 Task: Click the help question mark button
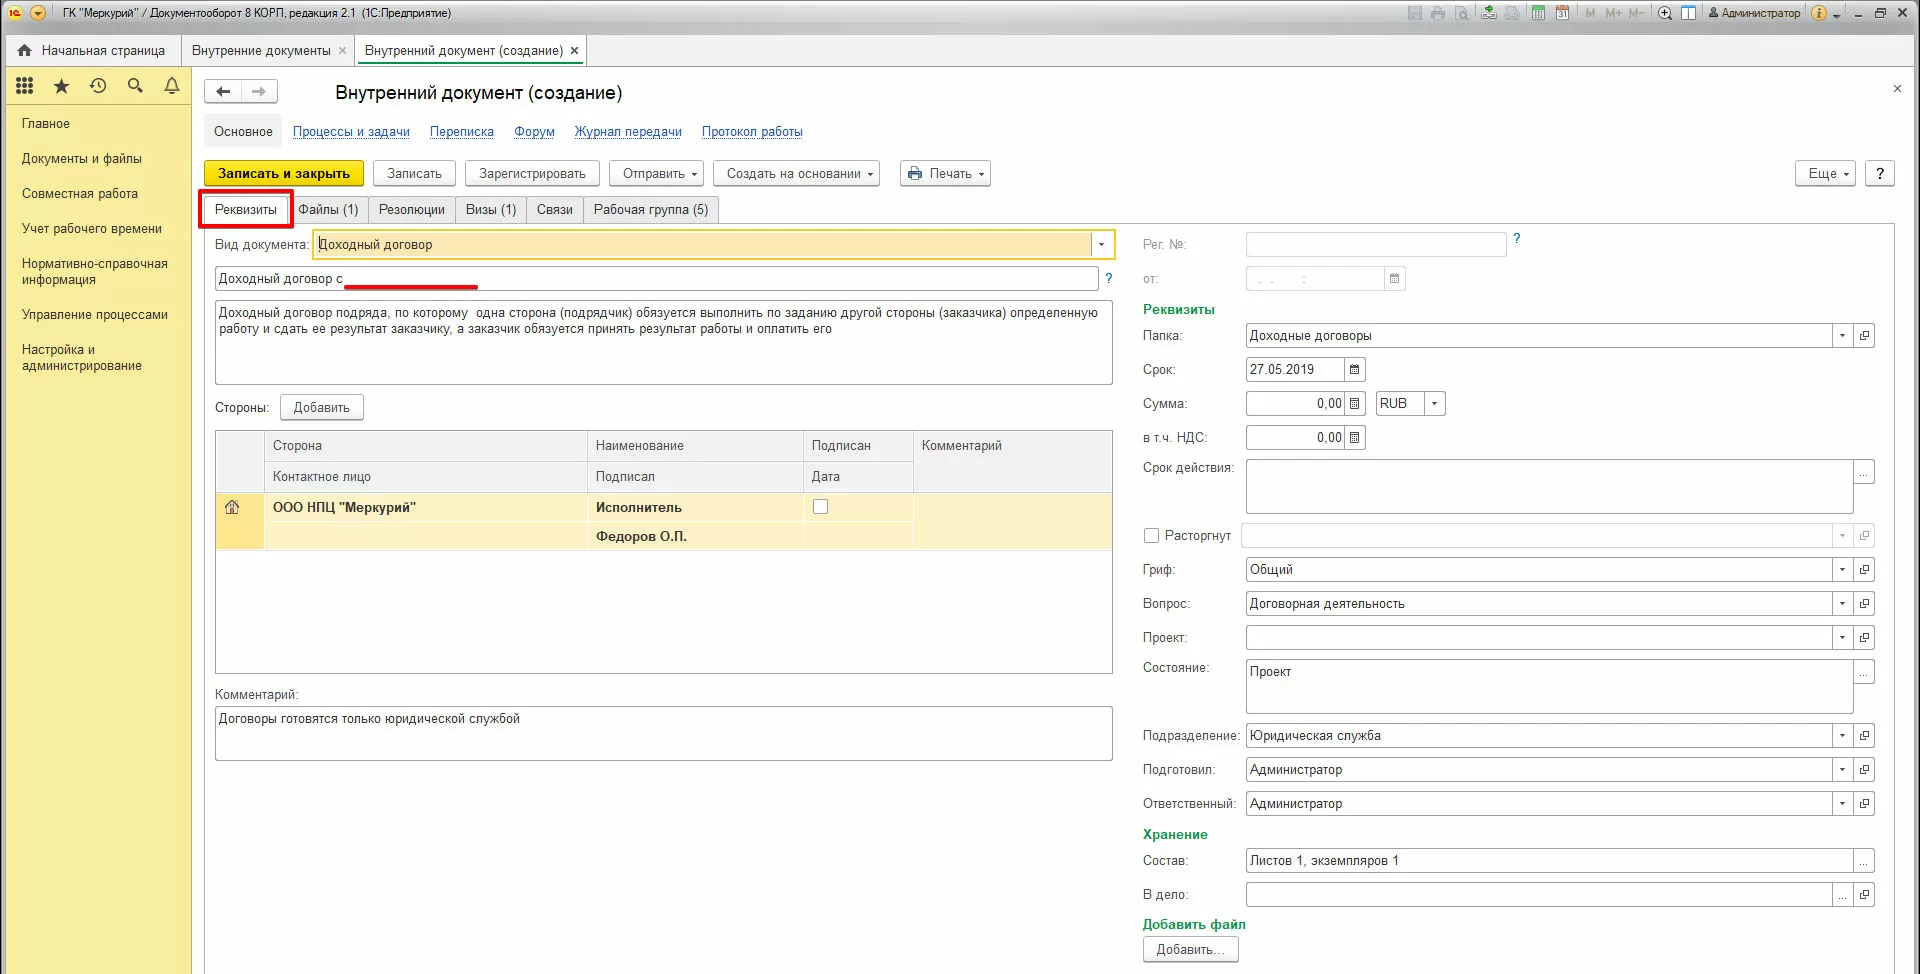(x=1879, y=174)
